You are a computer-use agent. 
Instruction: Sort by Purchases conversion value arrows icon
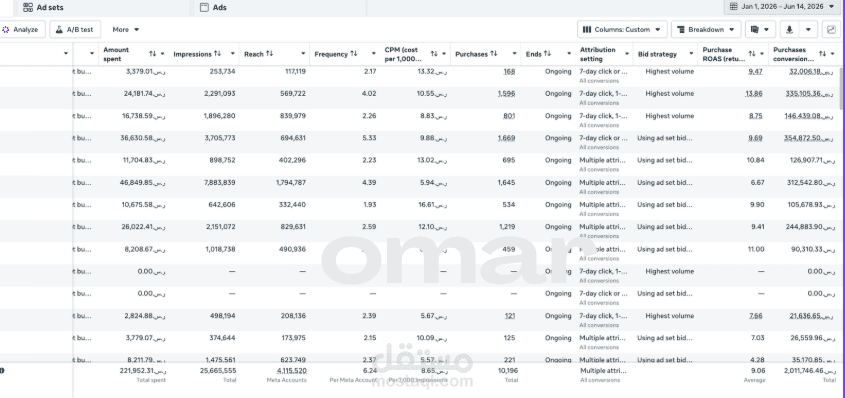tap(822, 54)
